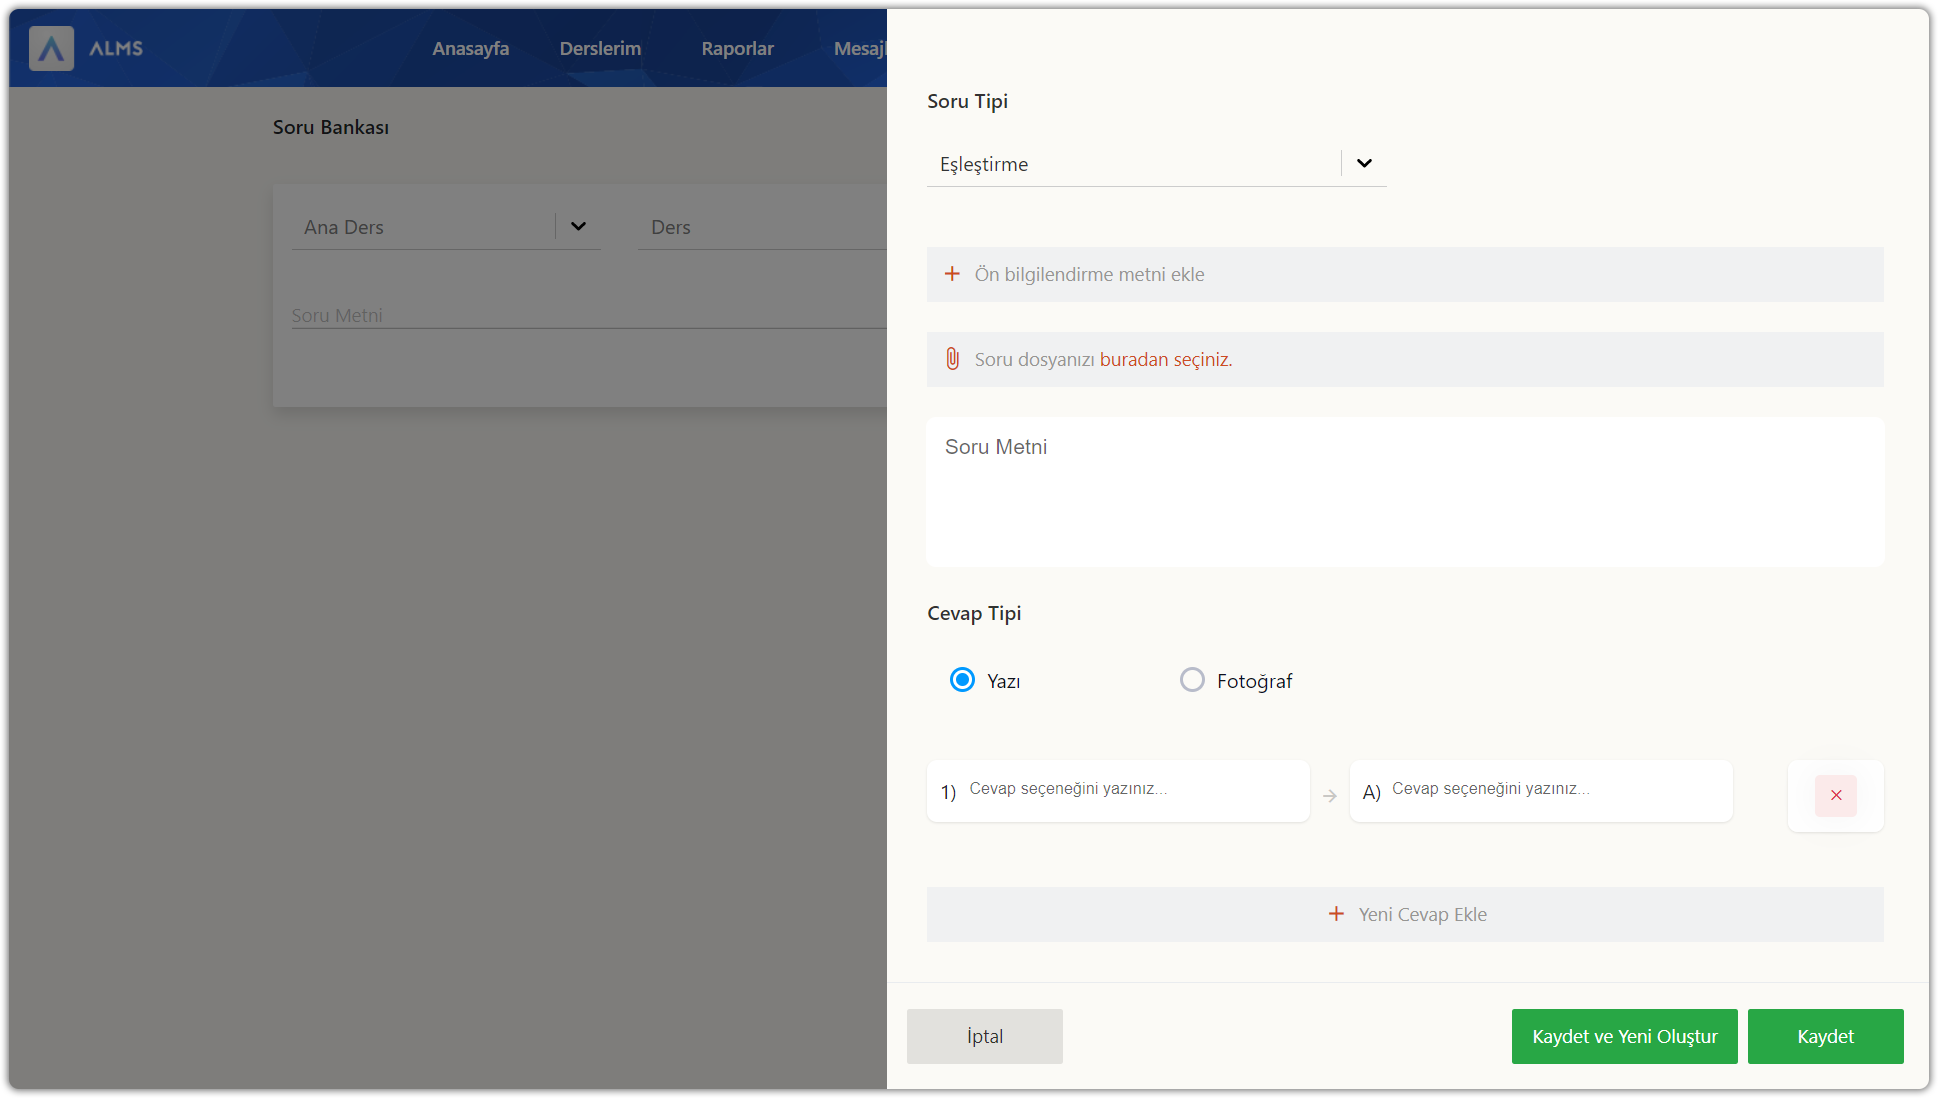The width and height of the screenshot is (1938, 1098).
Task: Click the paperclip attachment icon
Action: (x=952, y=359)
